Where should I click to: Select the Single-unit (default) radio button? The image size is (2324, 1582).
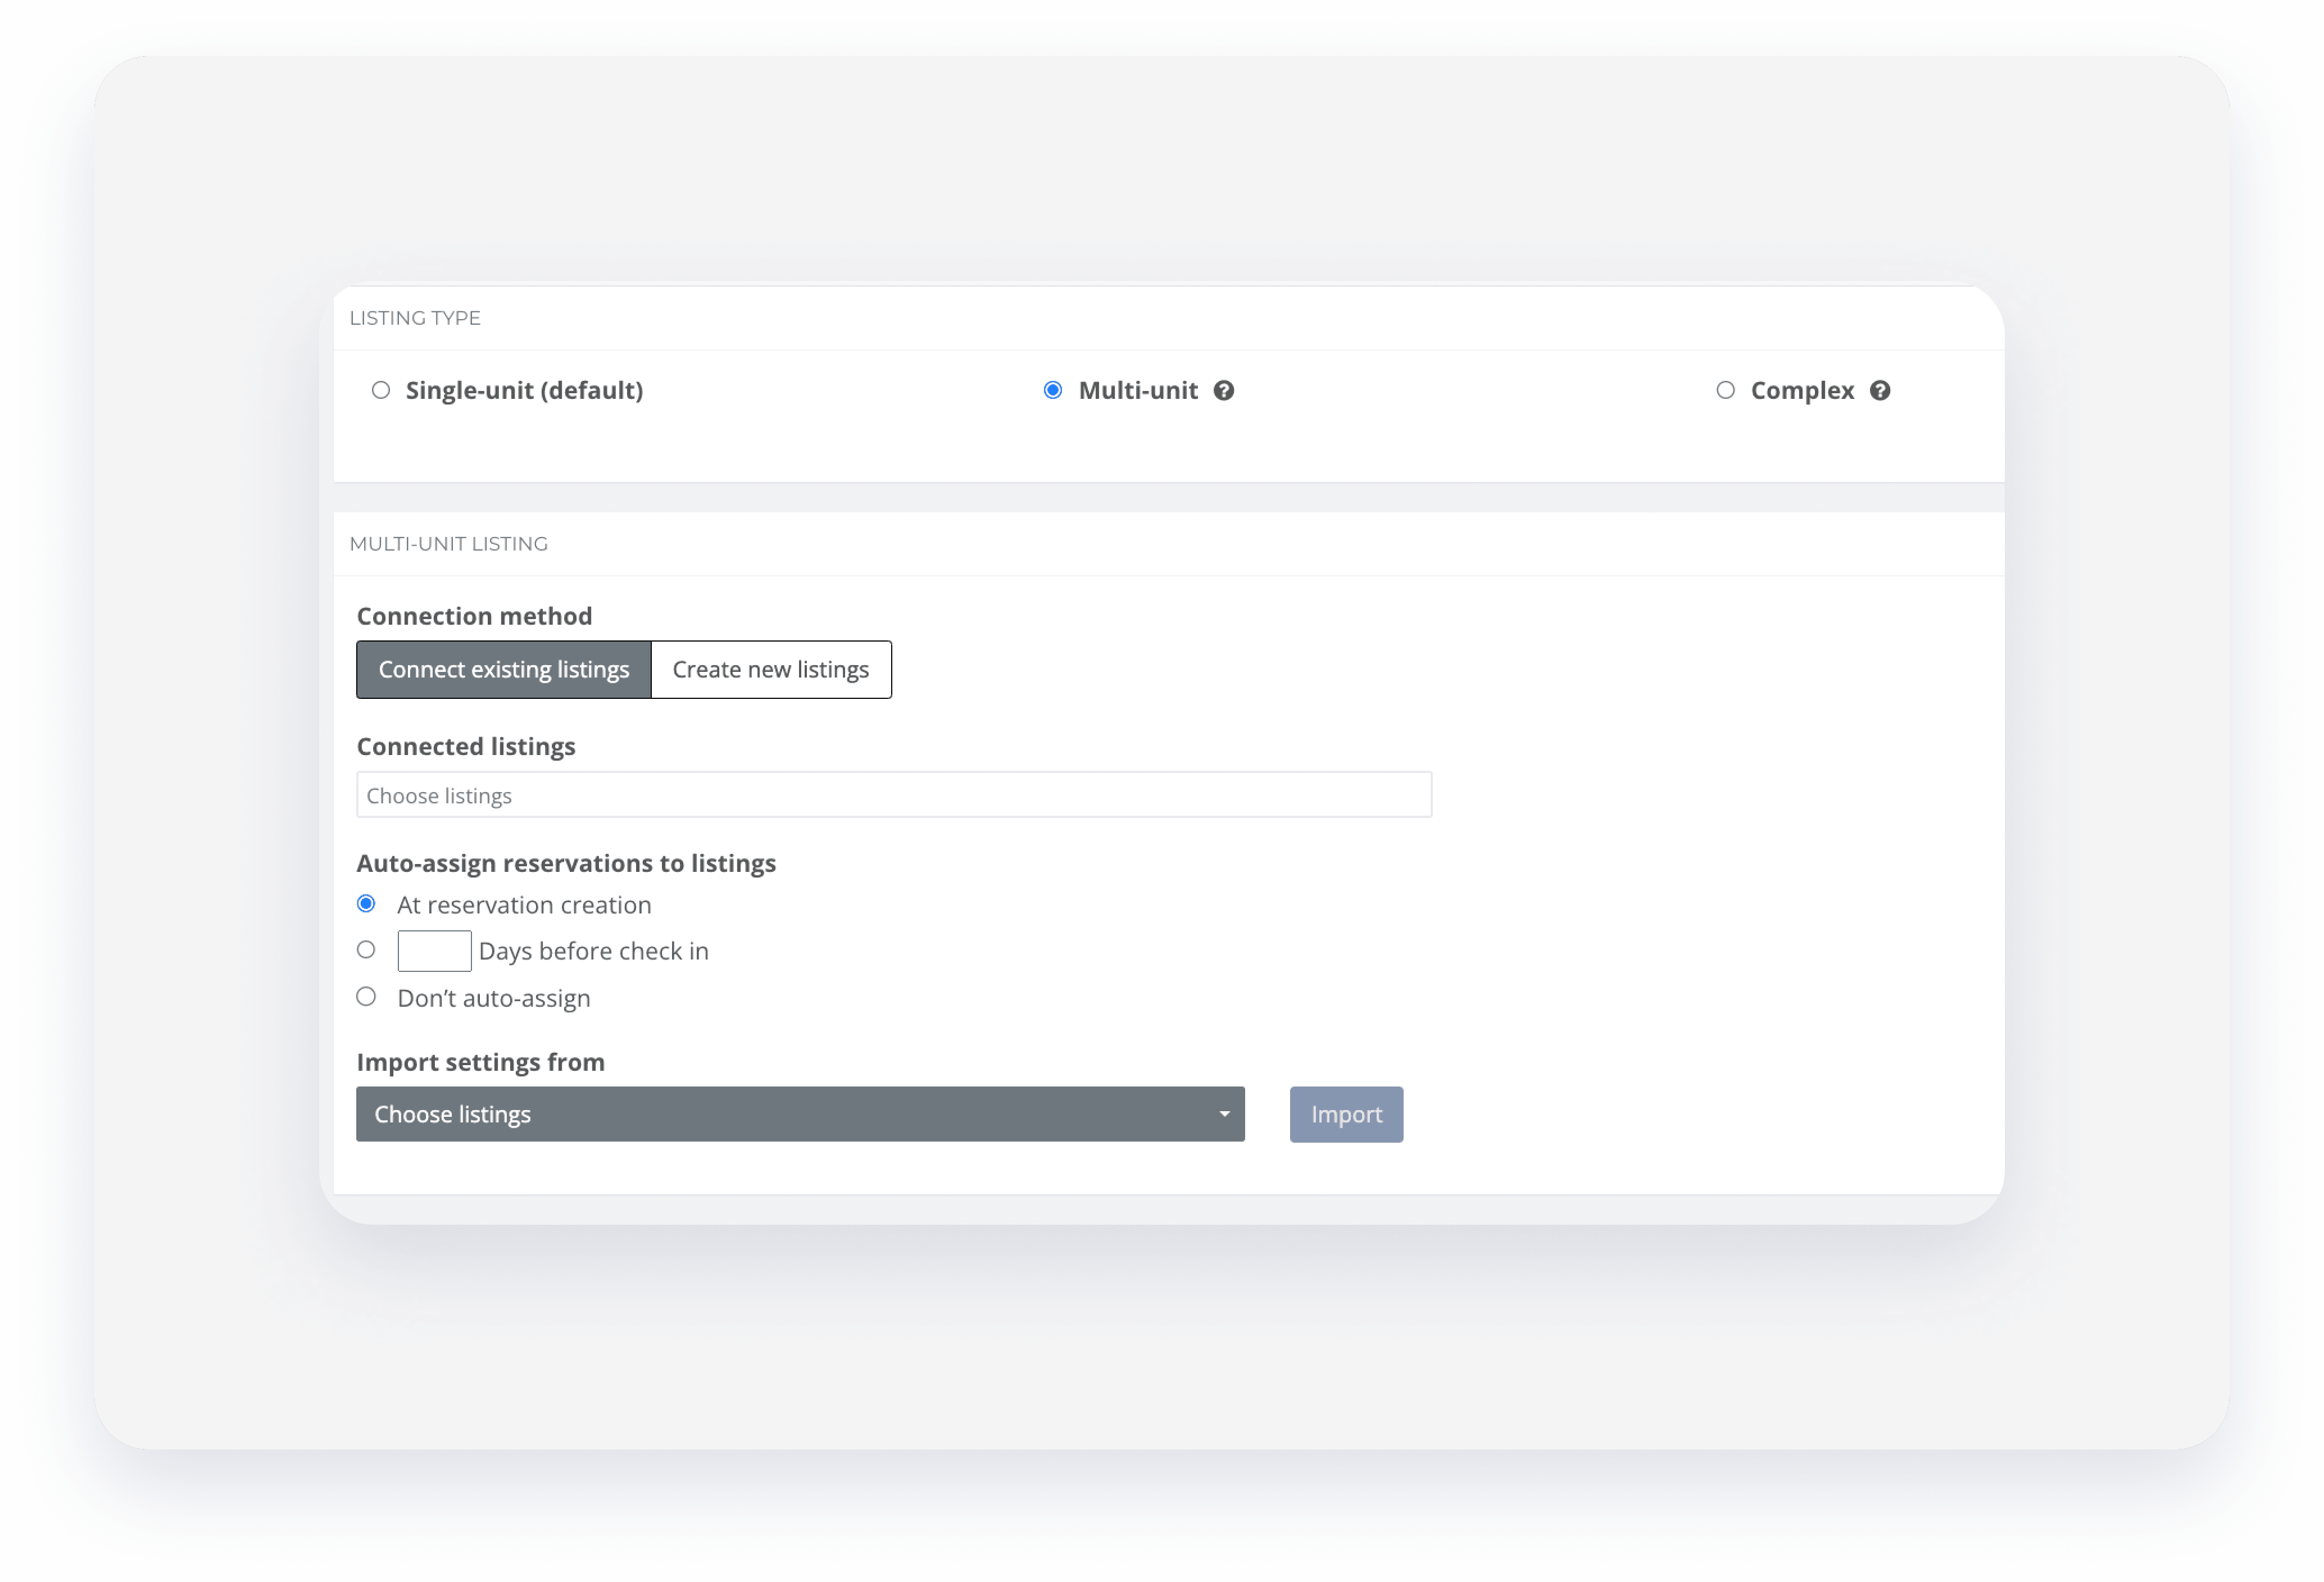click(381, 390)
